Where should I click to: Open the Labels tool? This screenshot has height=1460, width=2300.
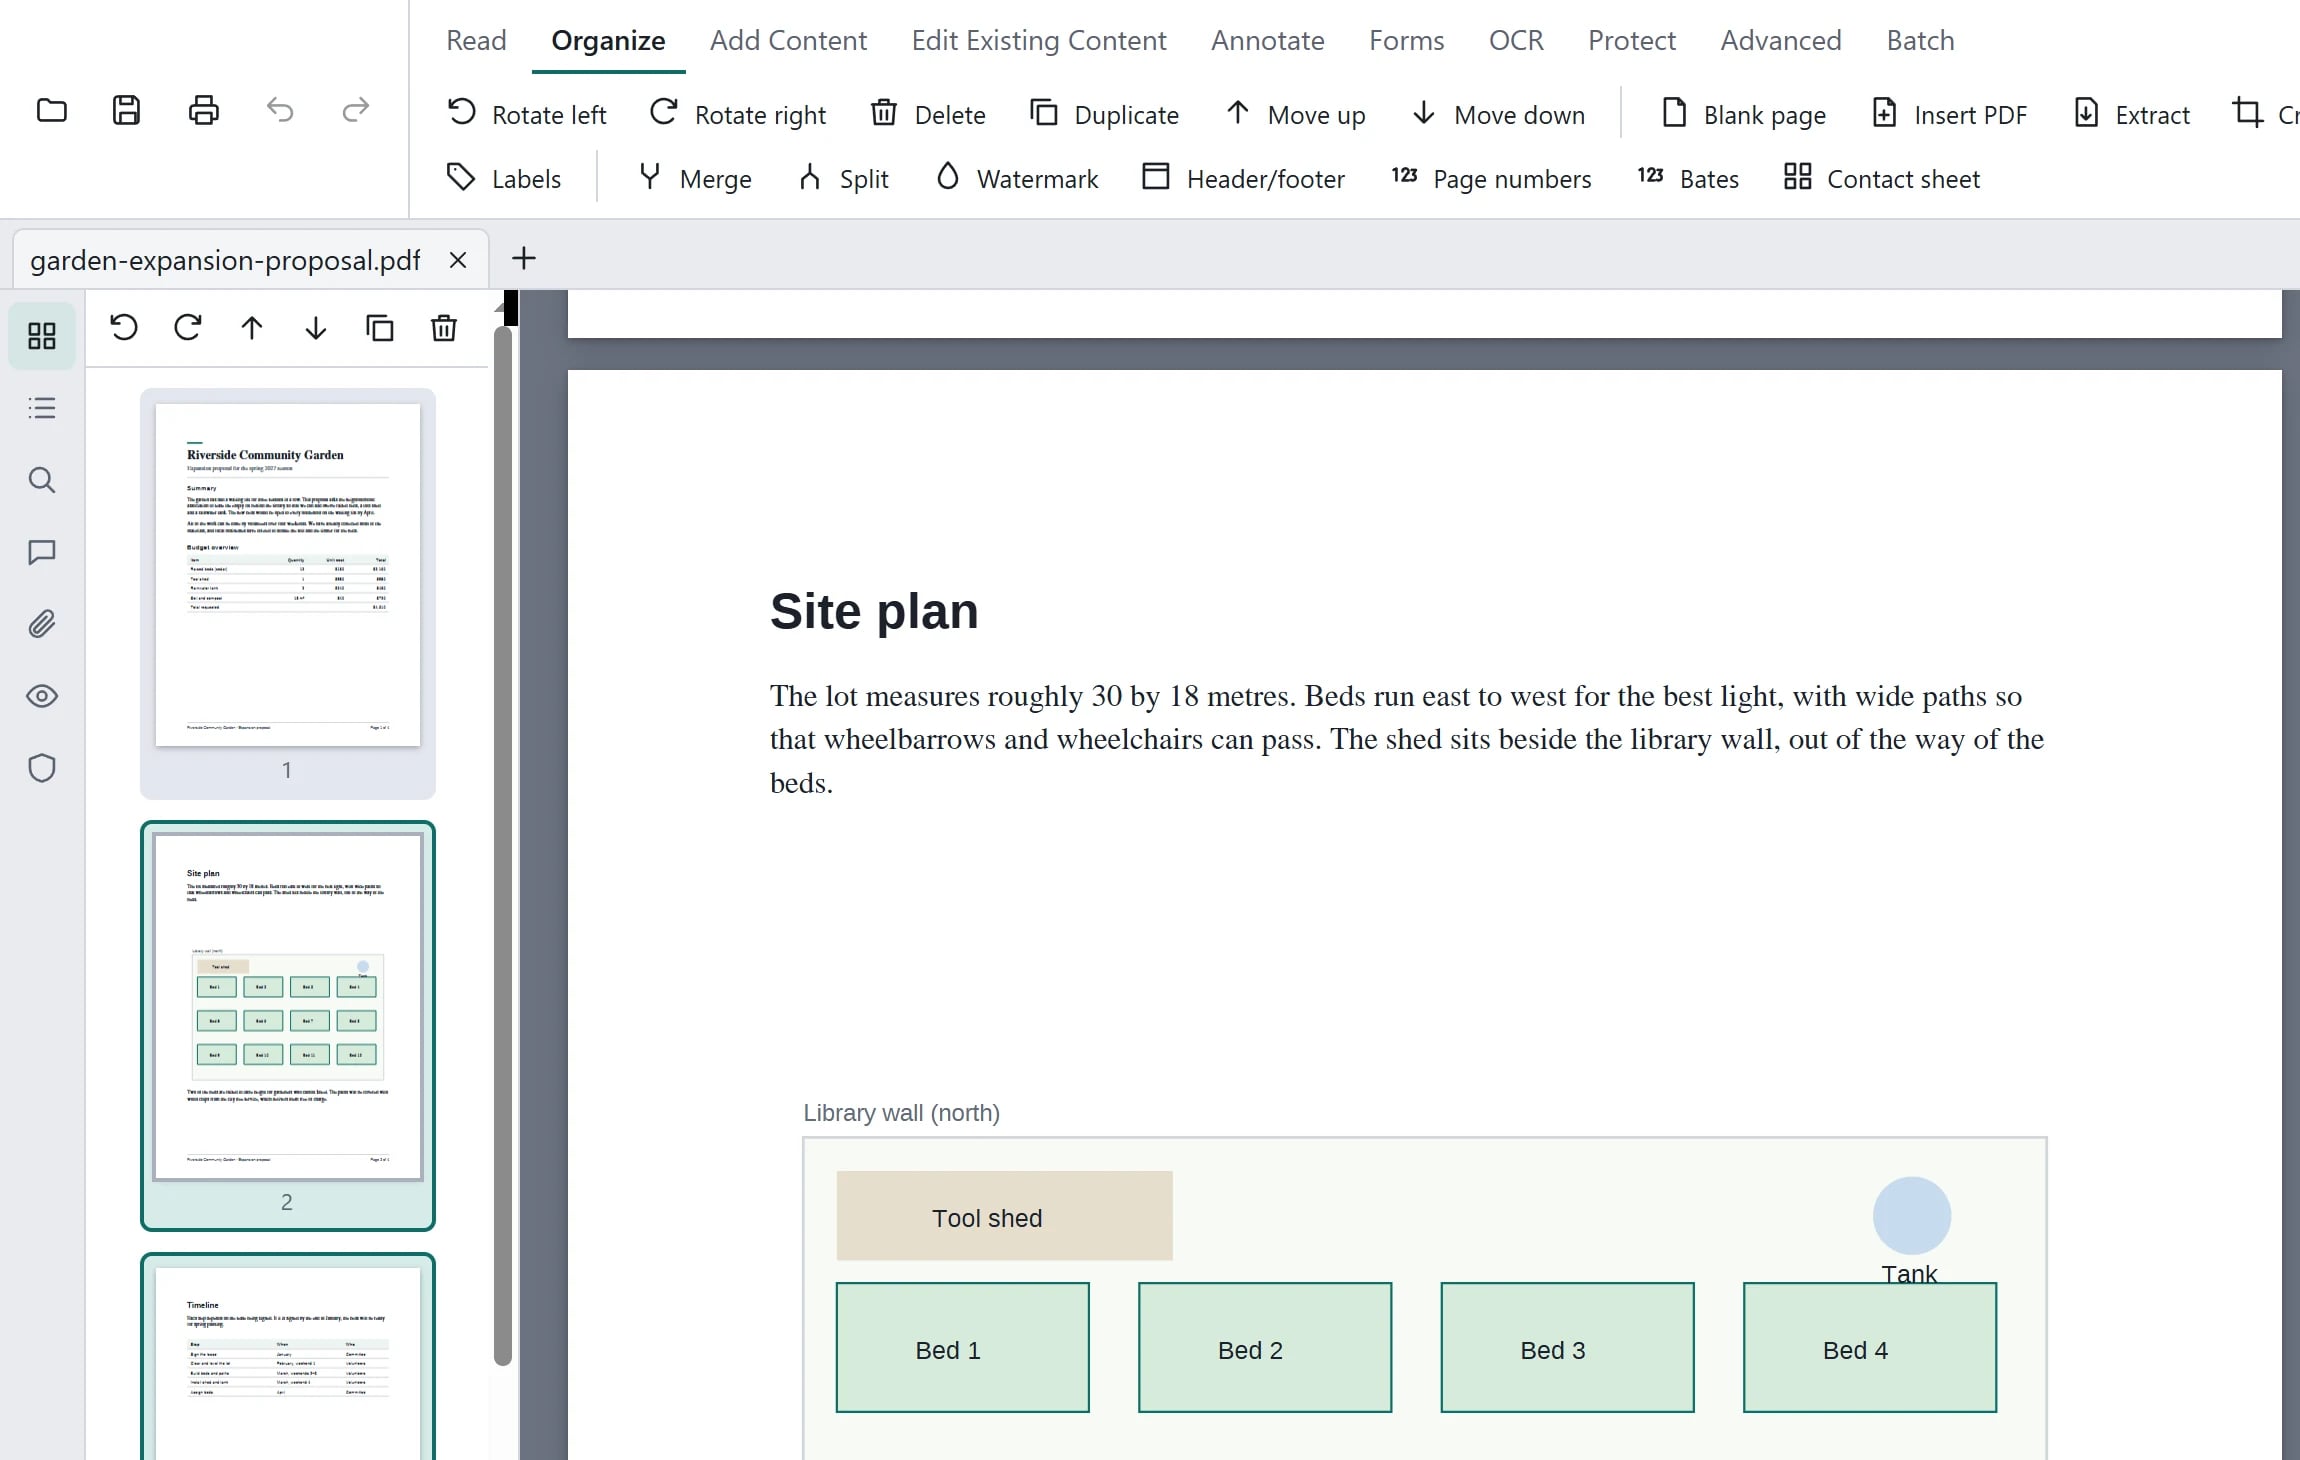click(x=503, y=178)
